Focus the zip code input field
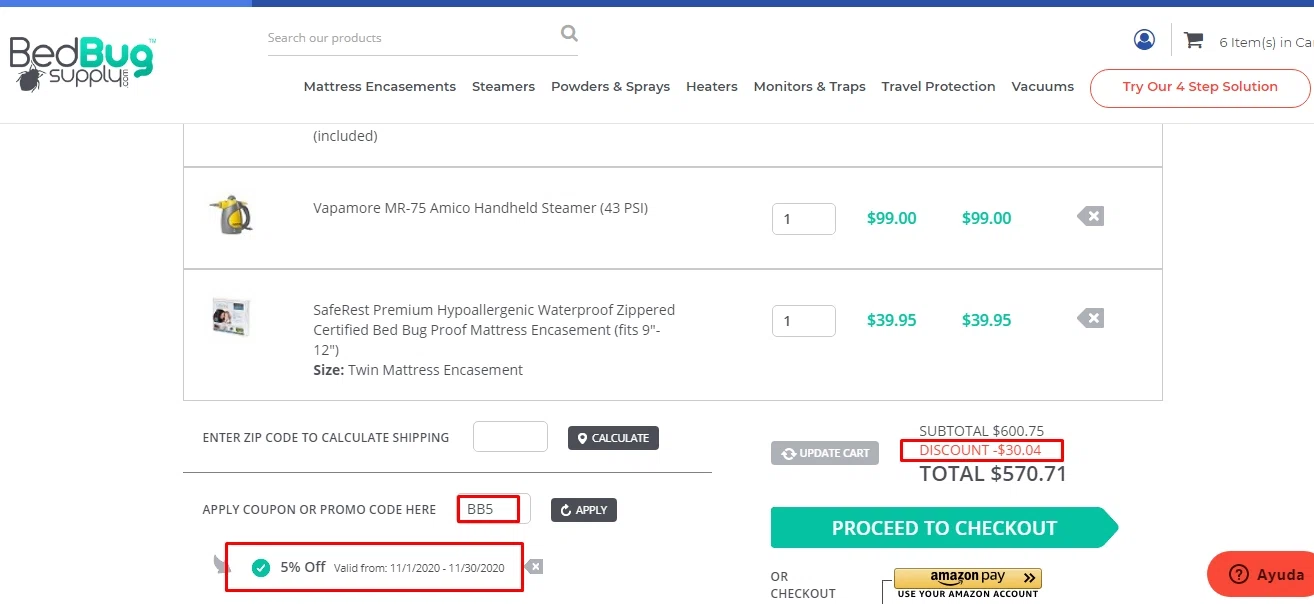Screen dimensions: 1314x604 tap(510, 437)
